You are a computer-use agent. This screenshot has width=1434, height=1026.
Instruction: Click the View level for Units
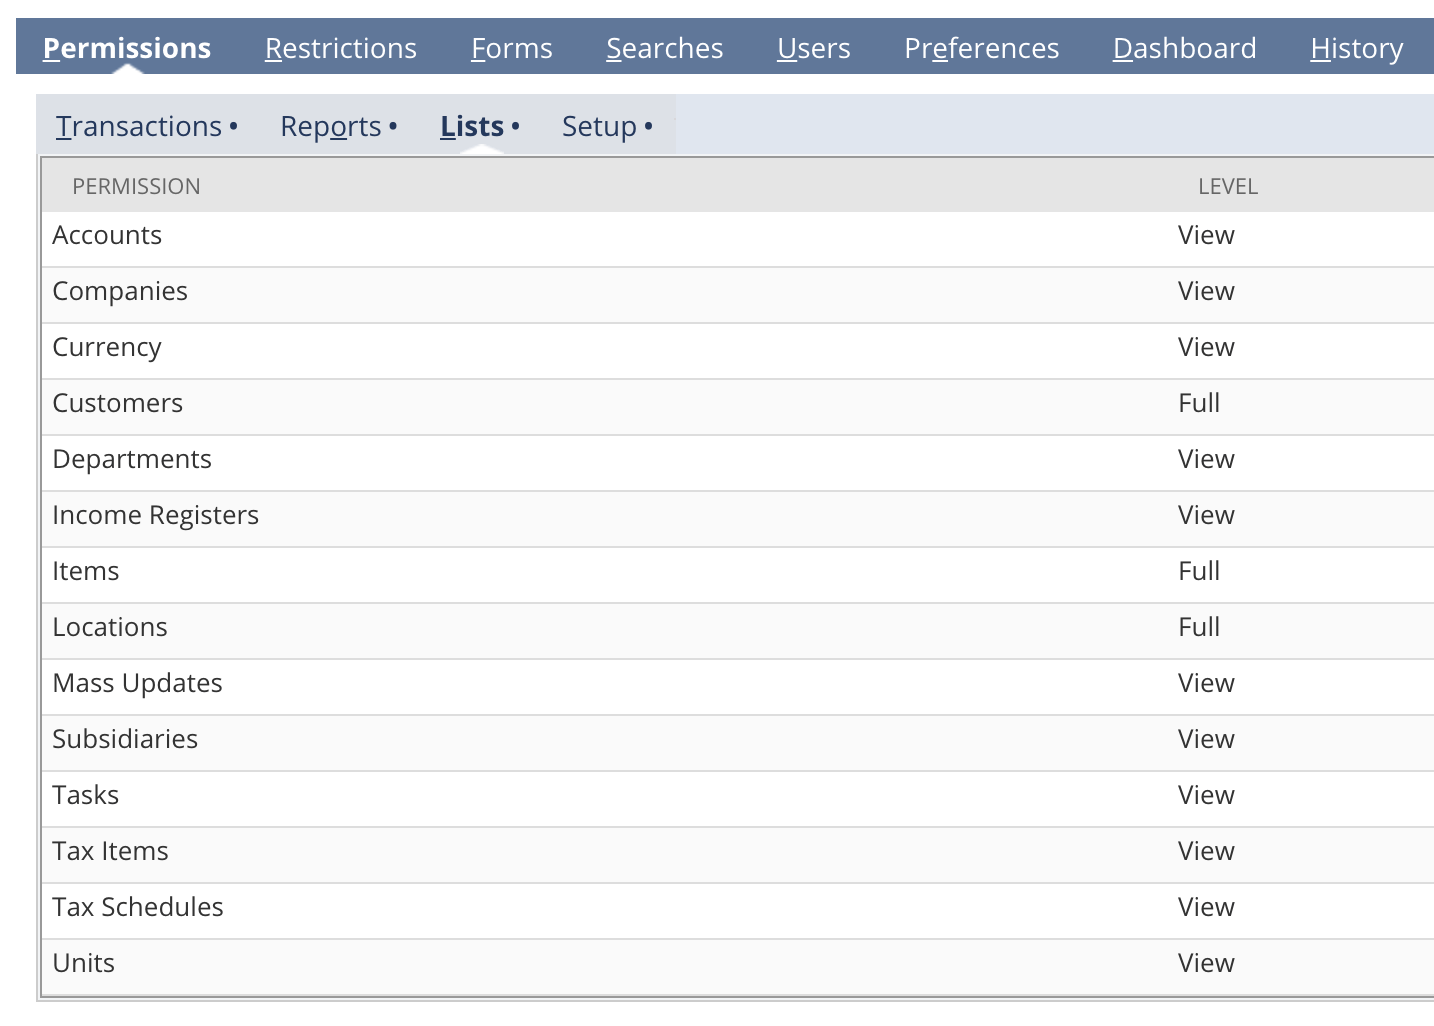tap(1206, 963)
